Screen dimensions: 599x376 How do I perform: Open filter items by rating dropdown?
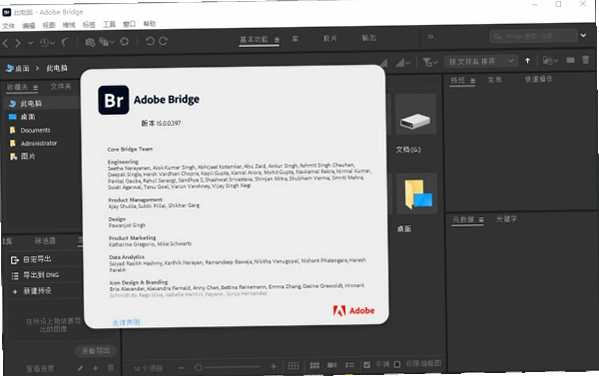click(x=430, y=62)
